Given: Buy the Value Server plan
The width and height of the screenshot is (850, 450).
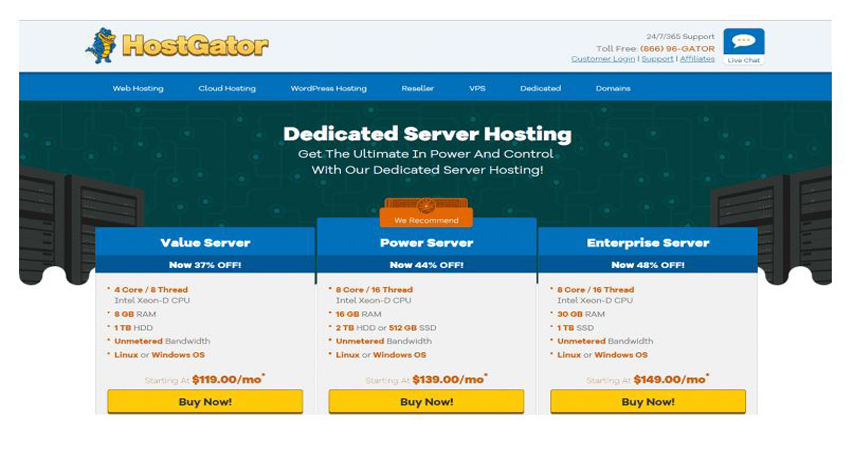Looking at the screenshot, I should tap(205, 402).
